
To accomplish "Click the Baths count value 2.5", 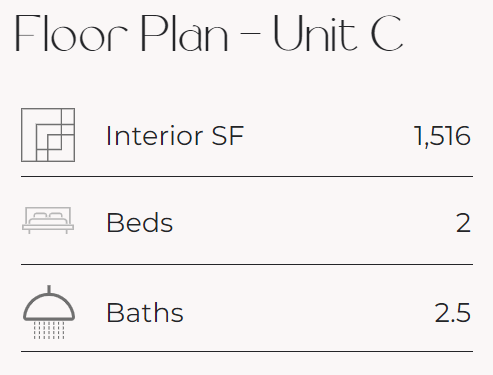I will [453, 313].
